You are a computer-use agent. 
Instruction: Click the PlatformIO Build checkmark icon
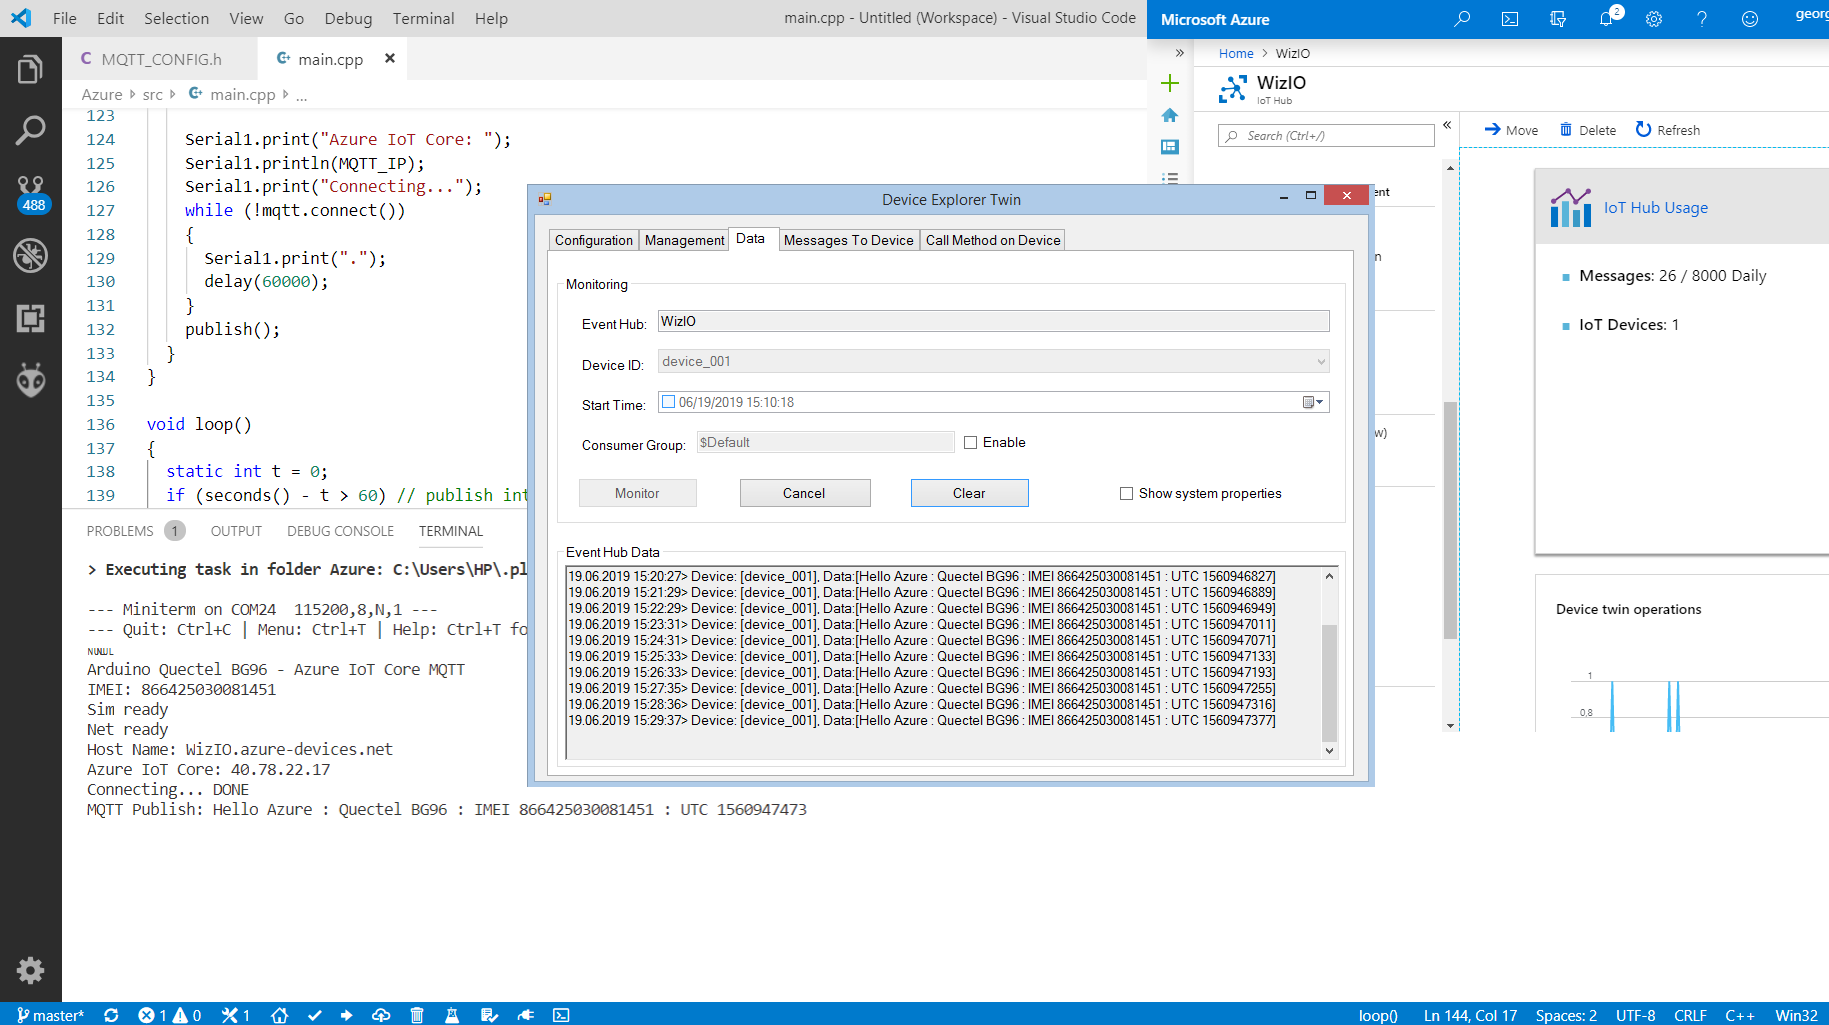point(314,1015)
